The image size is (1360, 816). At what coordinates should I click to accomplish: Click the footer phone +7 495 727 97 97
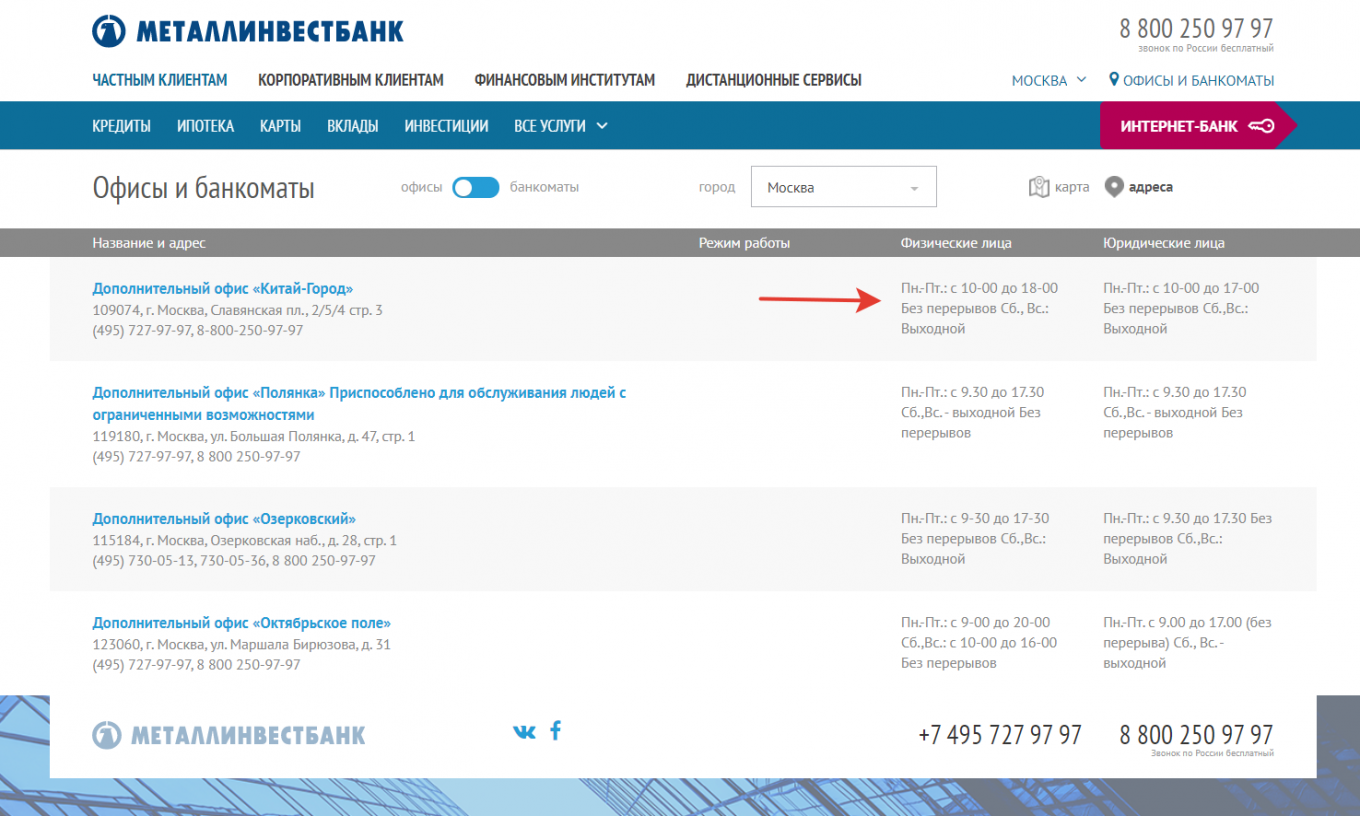pyautogui.click(x=1000, y=735)
